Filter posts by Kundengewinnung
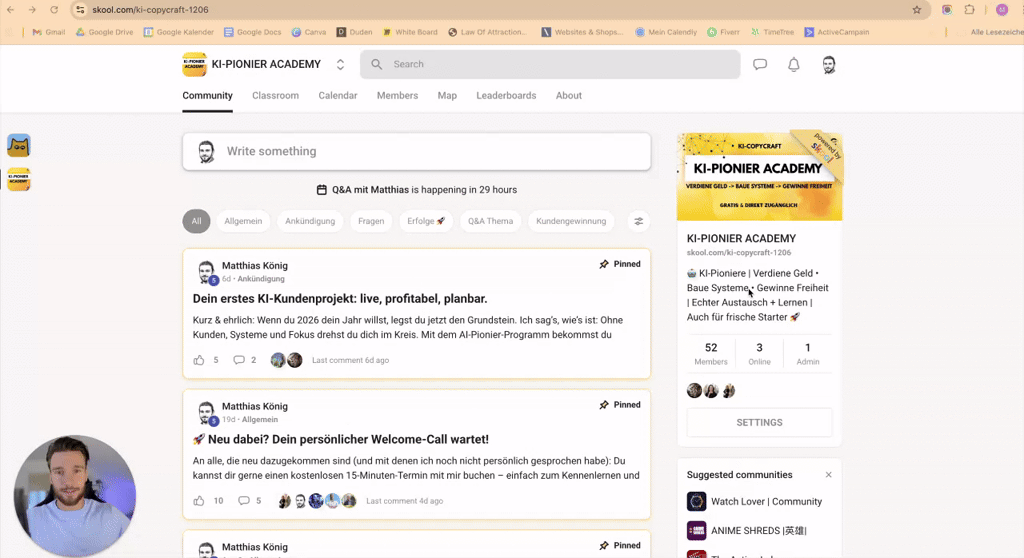Screen dimensions: 1024x558 571,222
